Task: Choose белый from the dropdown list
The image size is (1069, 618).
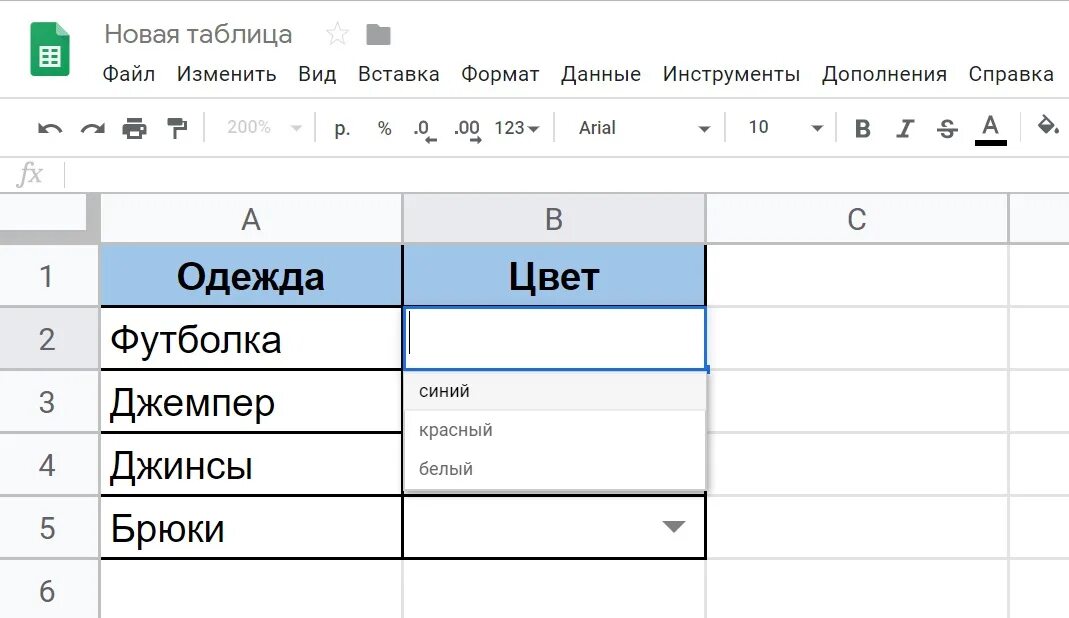Action: 555,469
